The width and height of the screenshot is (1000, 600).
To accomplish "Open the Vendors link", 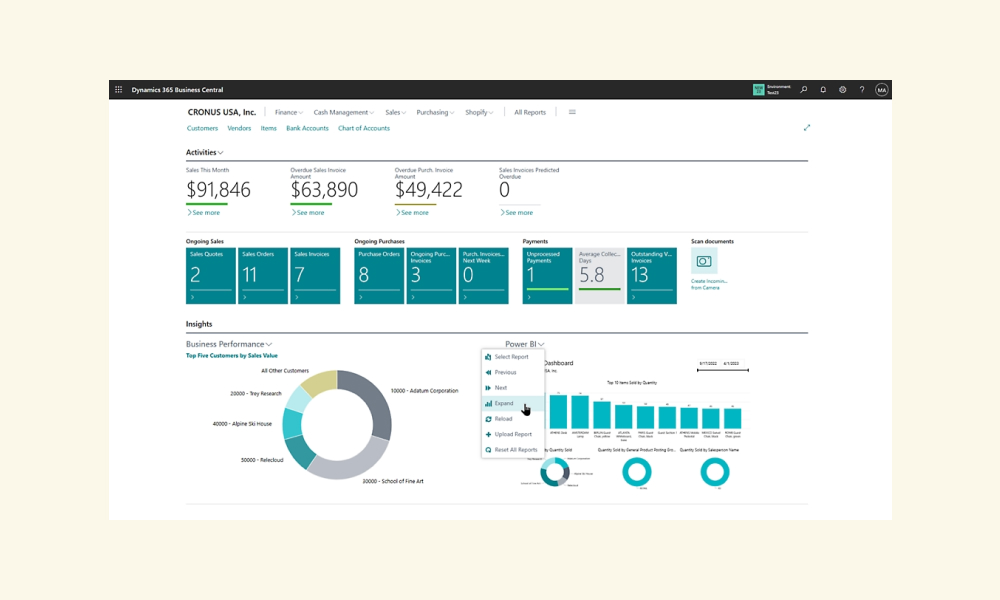I will 239,128.
